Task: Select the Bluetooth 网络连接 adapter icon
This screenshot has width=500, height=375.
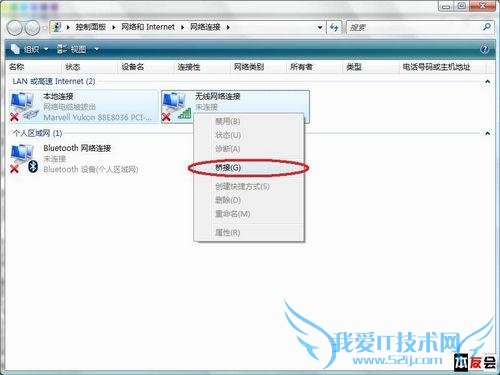Action: [24, 159]
